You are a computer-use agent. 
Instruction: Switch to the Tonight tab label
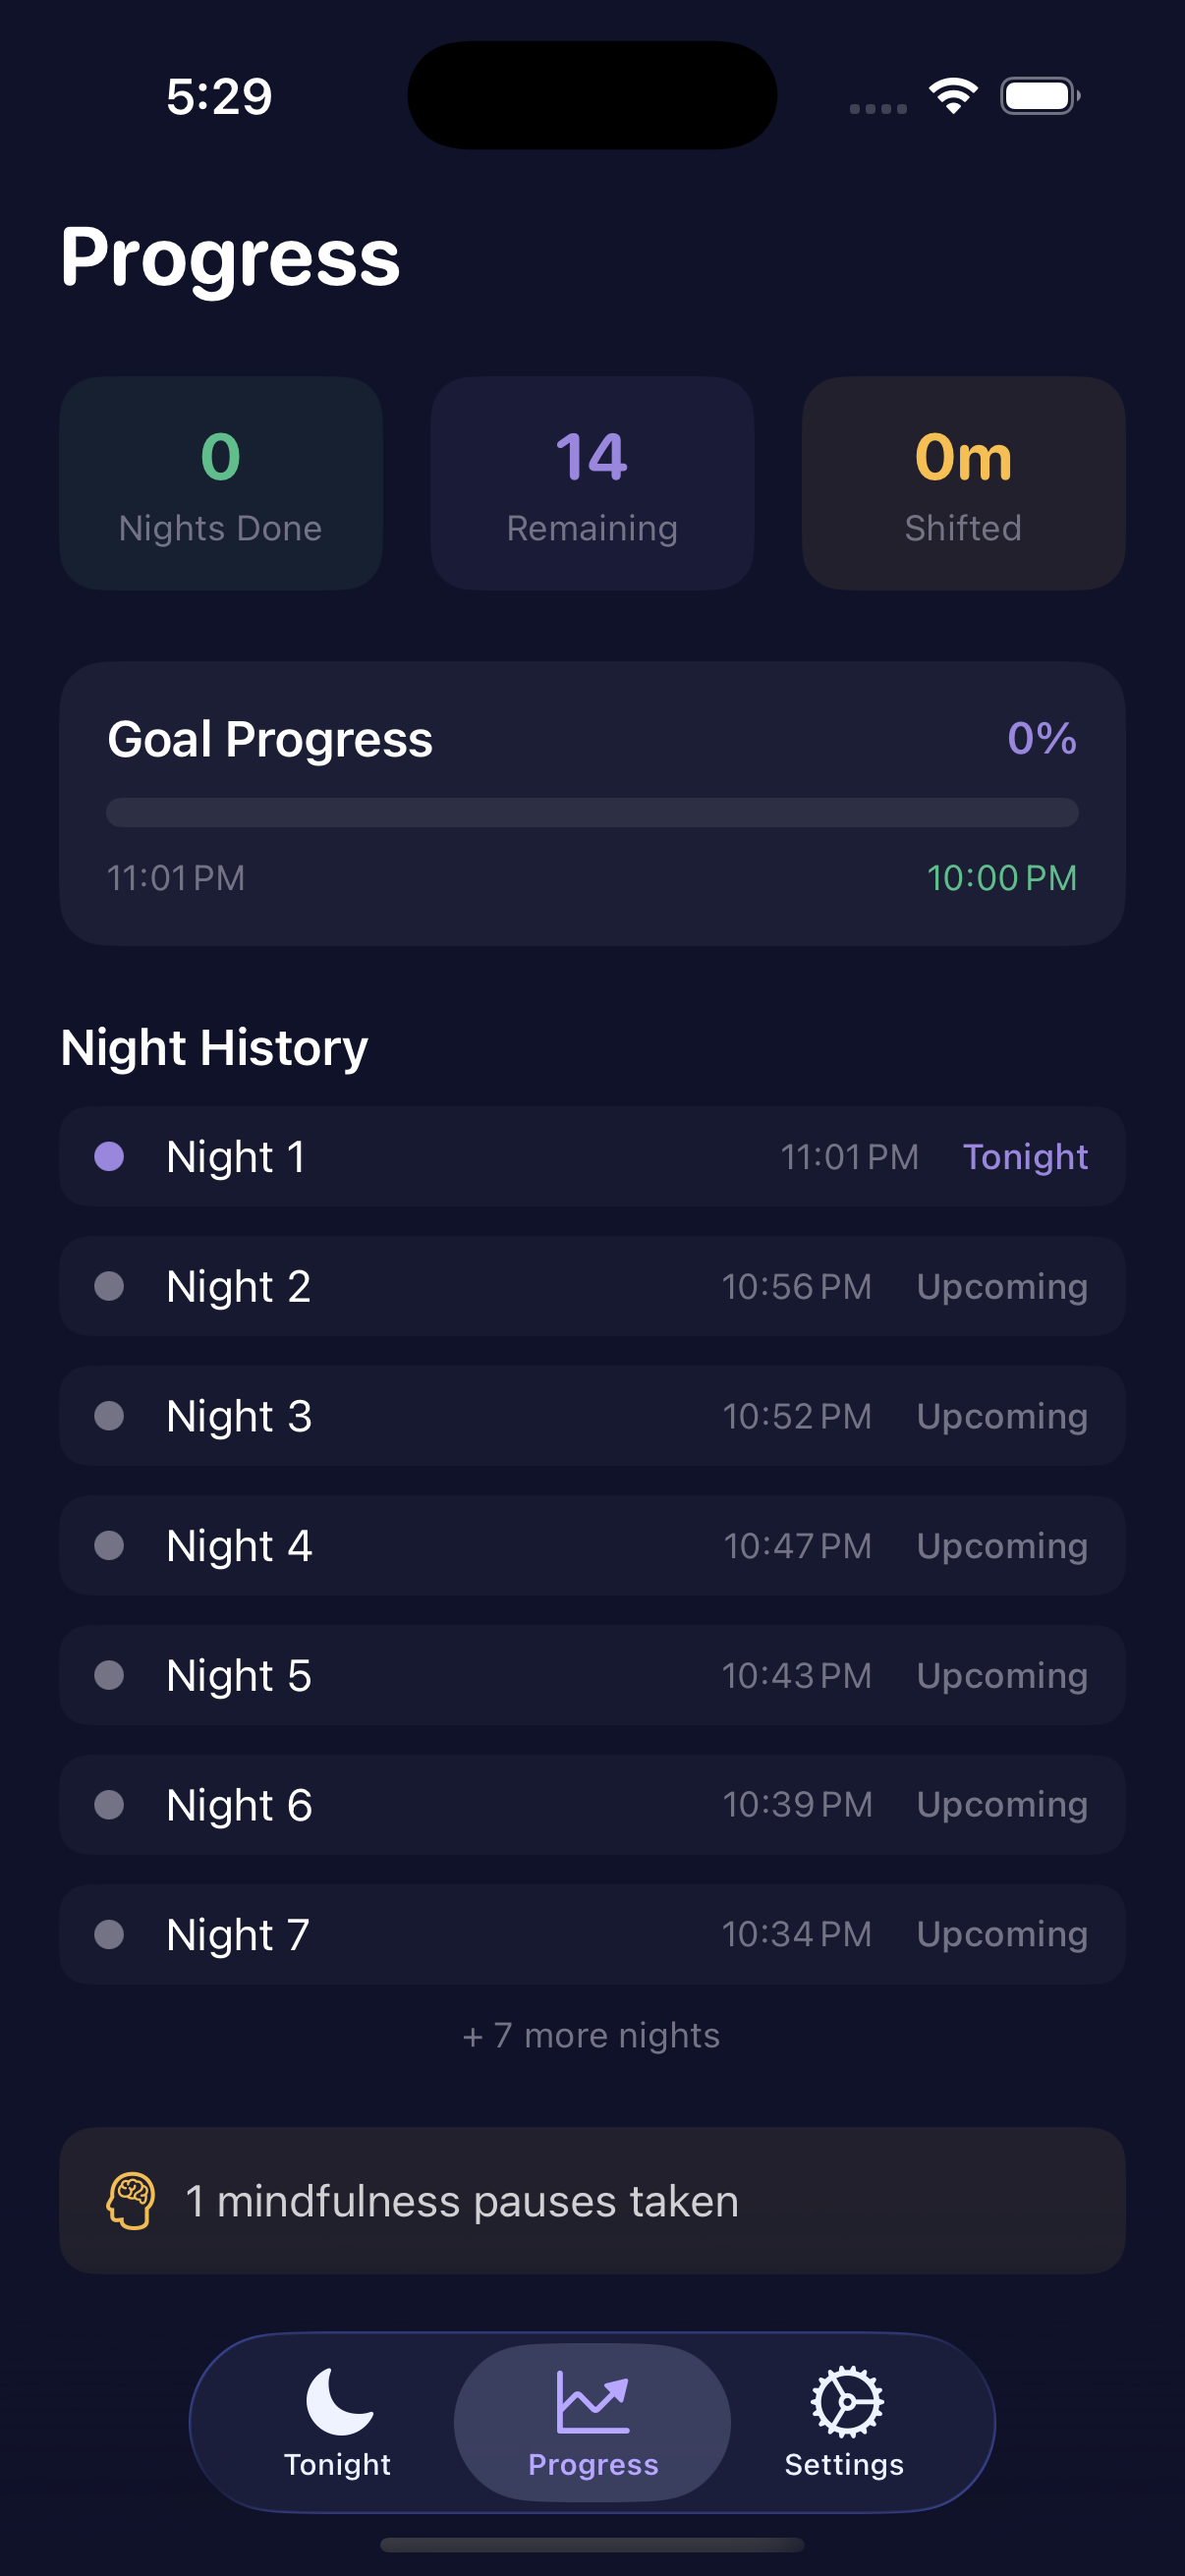pyautogui.click(x=338, y=2465)
